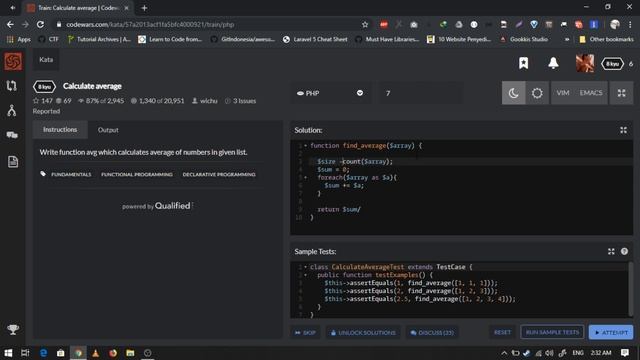This screenshot has width=640, height=360.
Task: Open the docs page sidebar icon
Action: pyautogui.click(x=13, y=162)
